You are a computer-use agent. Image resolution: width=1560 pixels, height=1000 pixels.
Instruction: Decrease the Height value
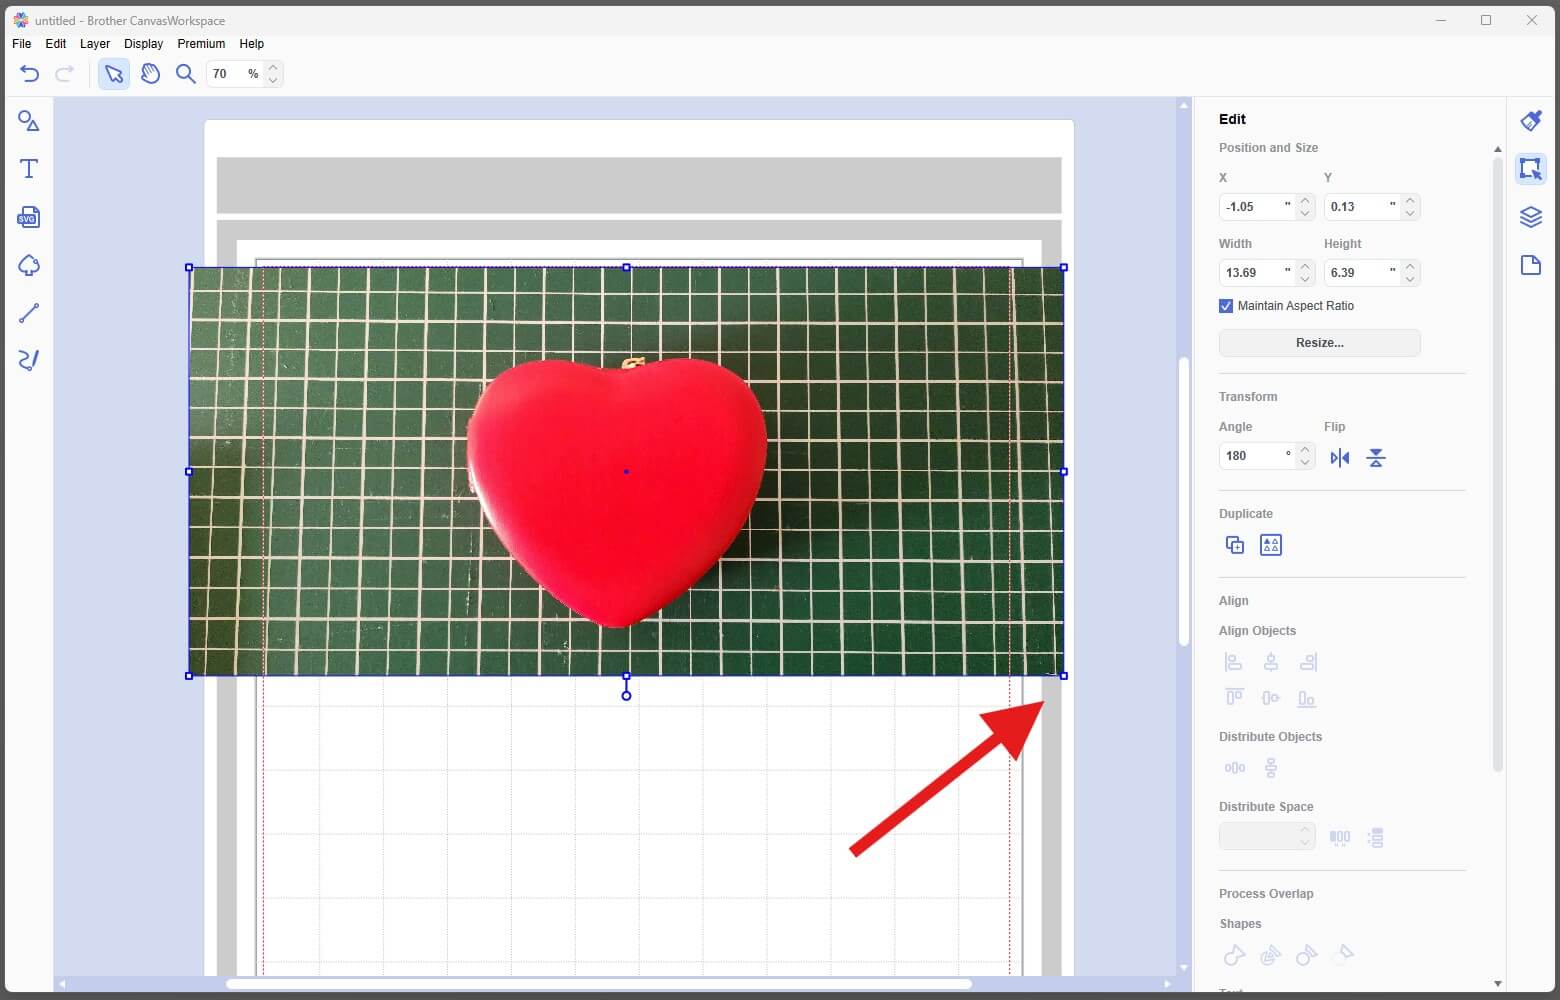pos(1410,279)
